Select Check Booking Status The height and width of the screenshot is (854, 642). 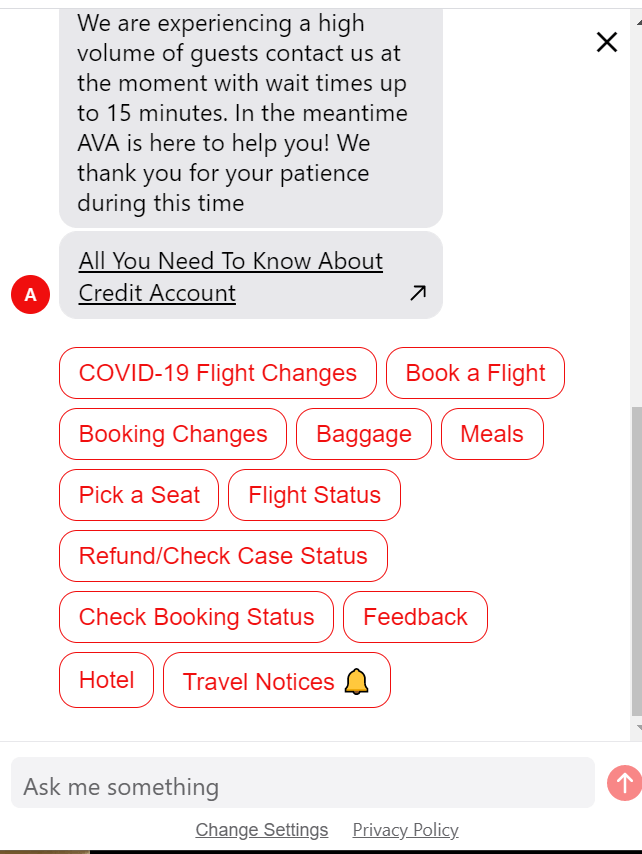click(x=196, y=617)
